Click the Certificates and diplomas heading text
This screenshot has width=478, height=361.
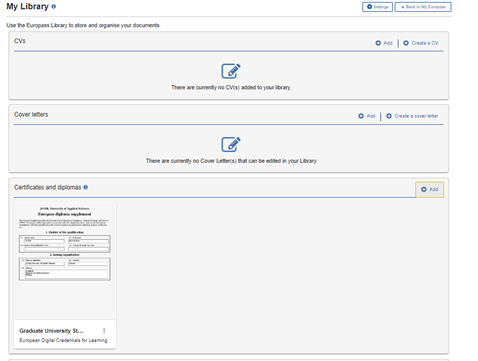[48, 187]
